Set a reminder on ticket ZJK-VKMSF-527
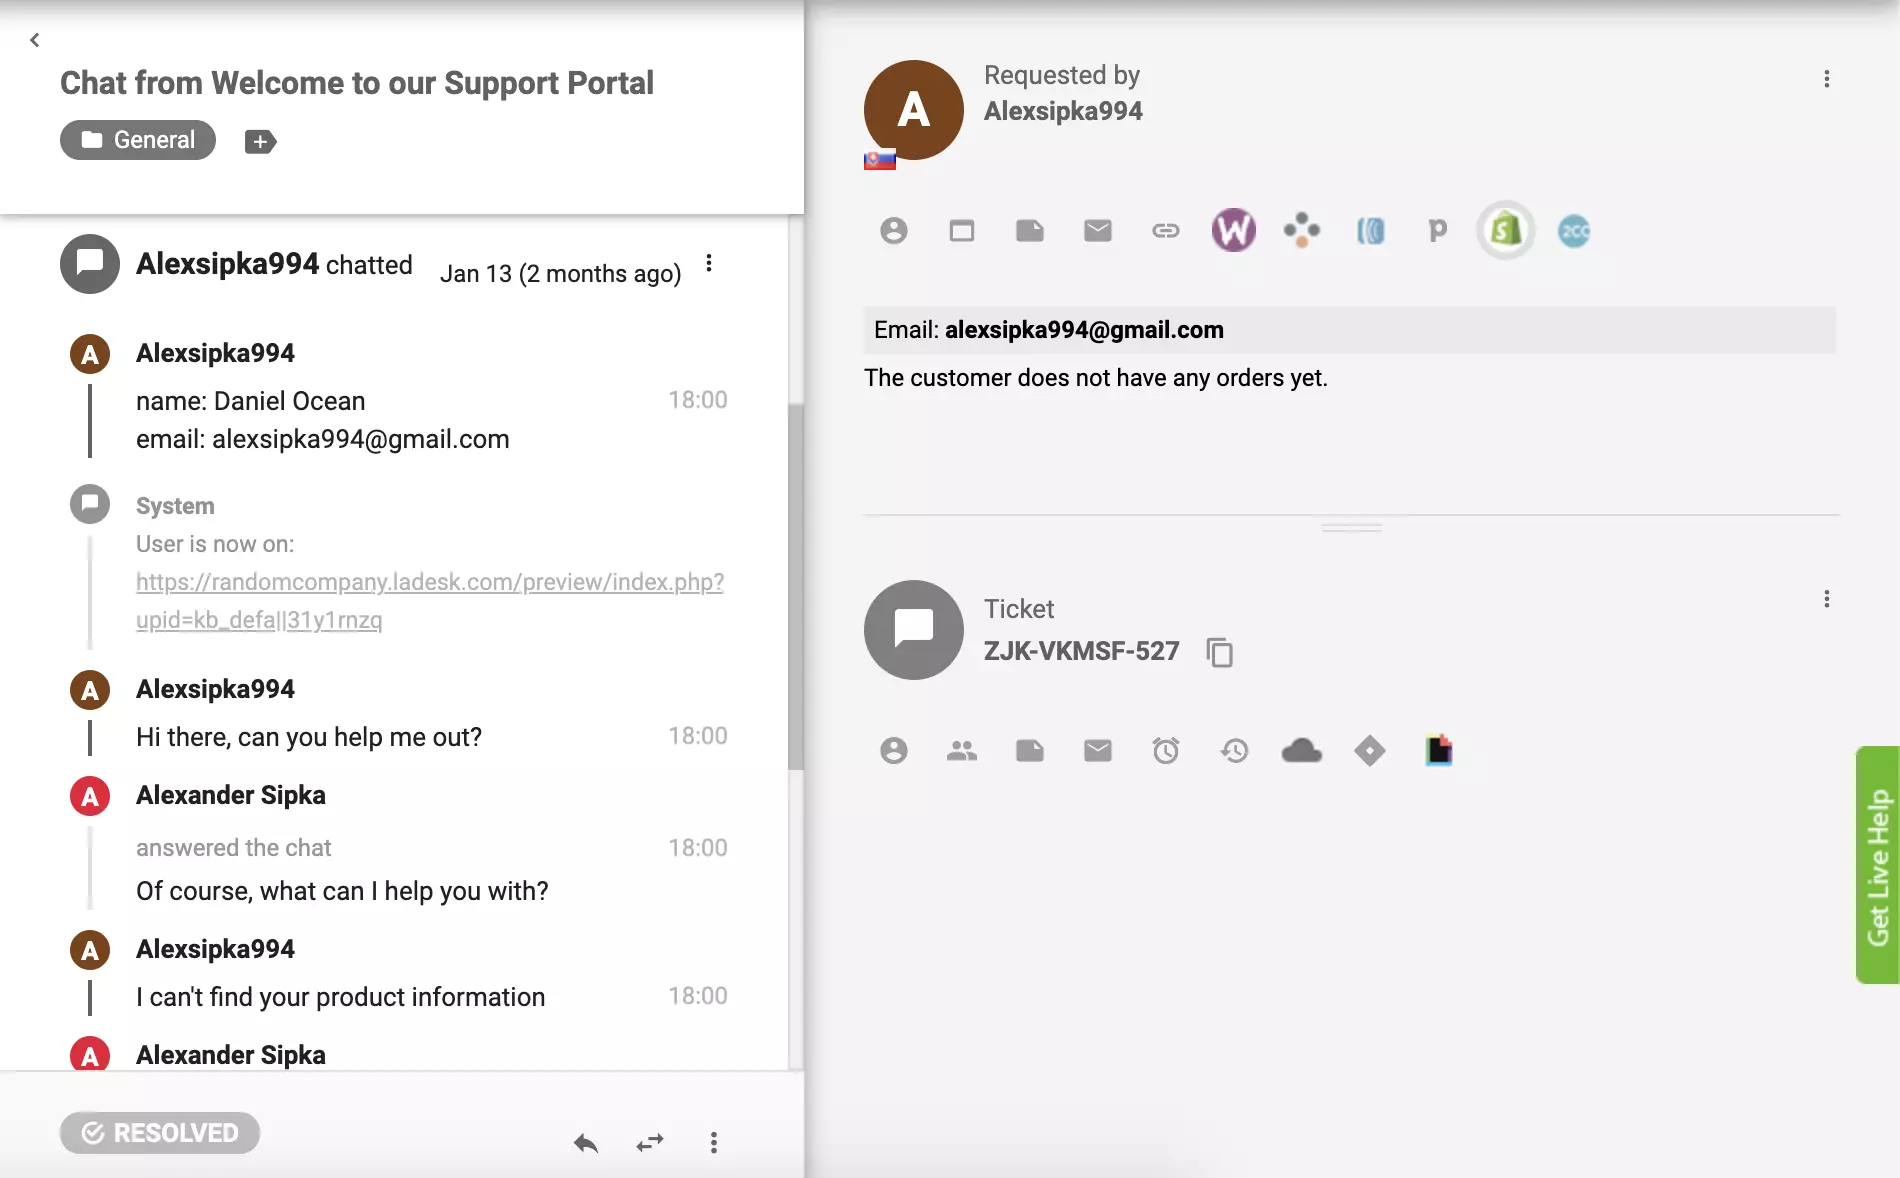This screenshot has height=1178, width=1900. click(x=1165, y=750)
